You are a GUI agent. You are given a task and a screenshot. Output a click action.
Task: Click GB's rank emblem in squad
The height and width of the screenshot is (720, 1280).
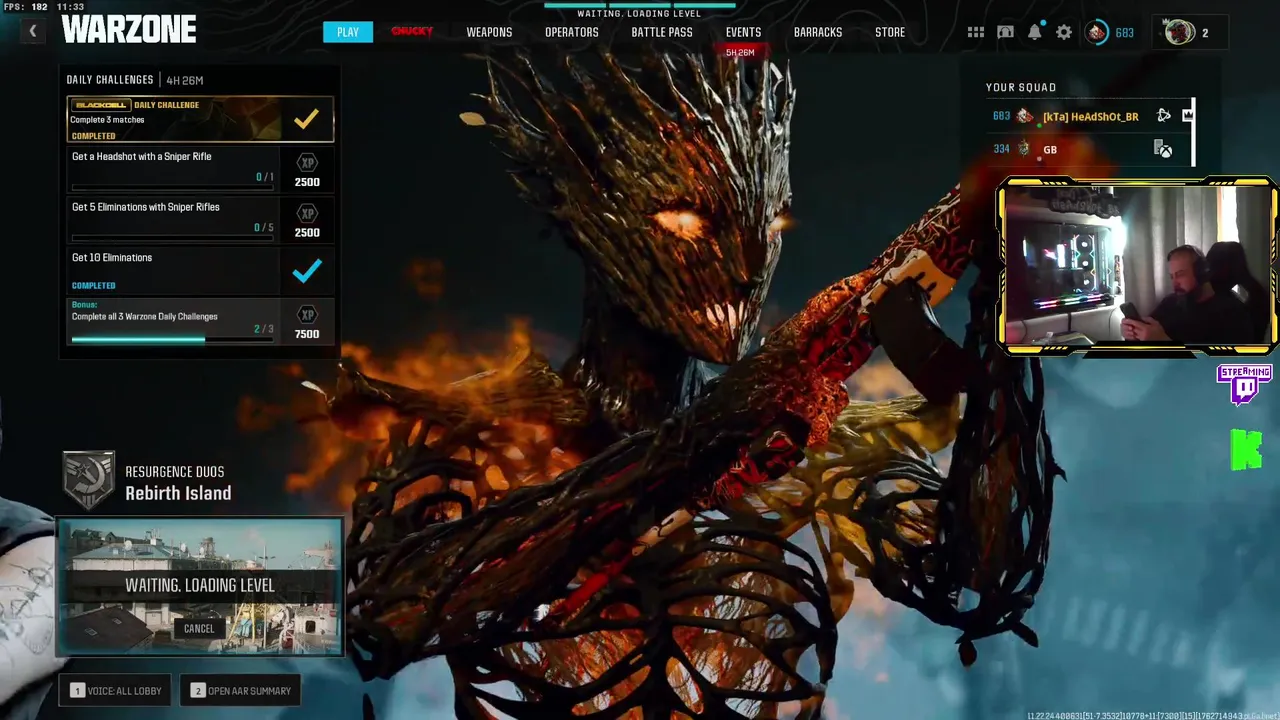(1023, 149)
